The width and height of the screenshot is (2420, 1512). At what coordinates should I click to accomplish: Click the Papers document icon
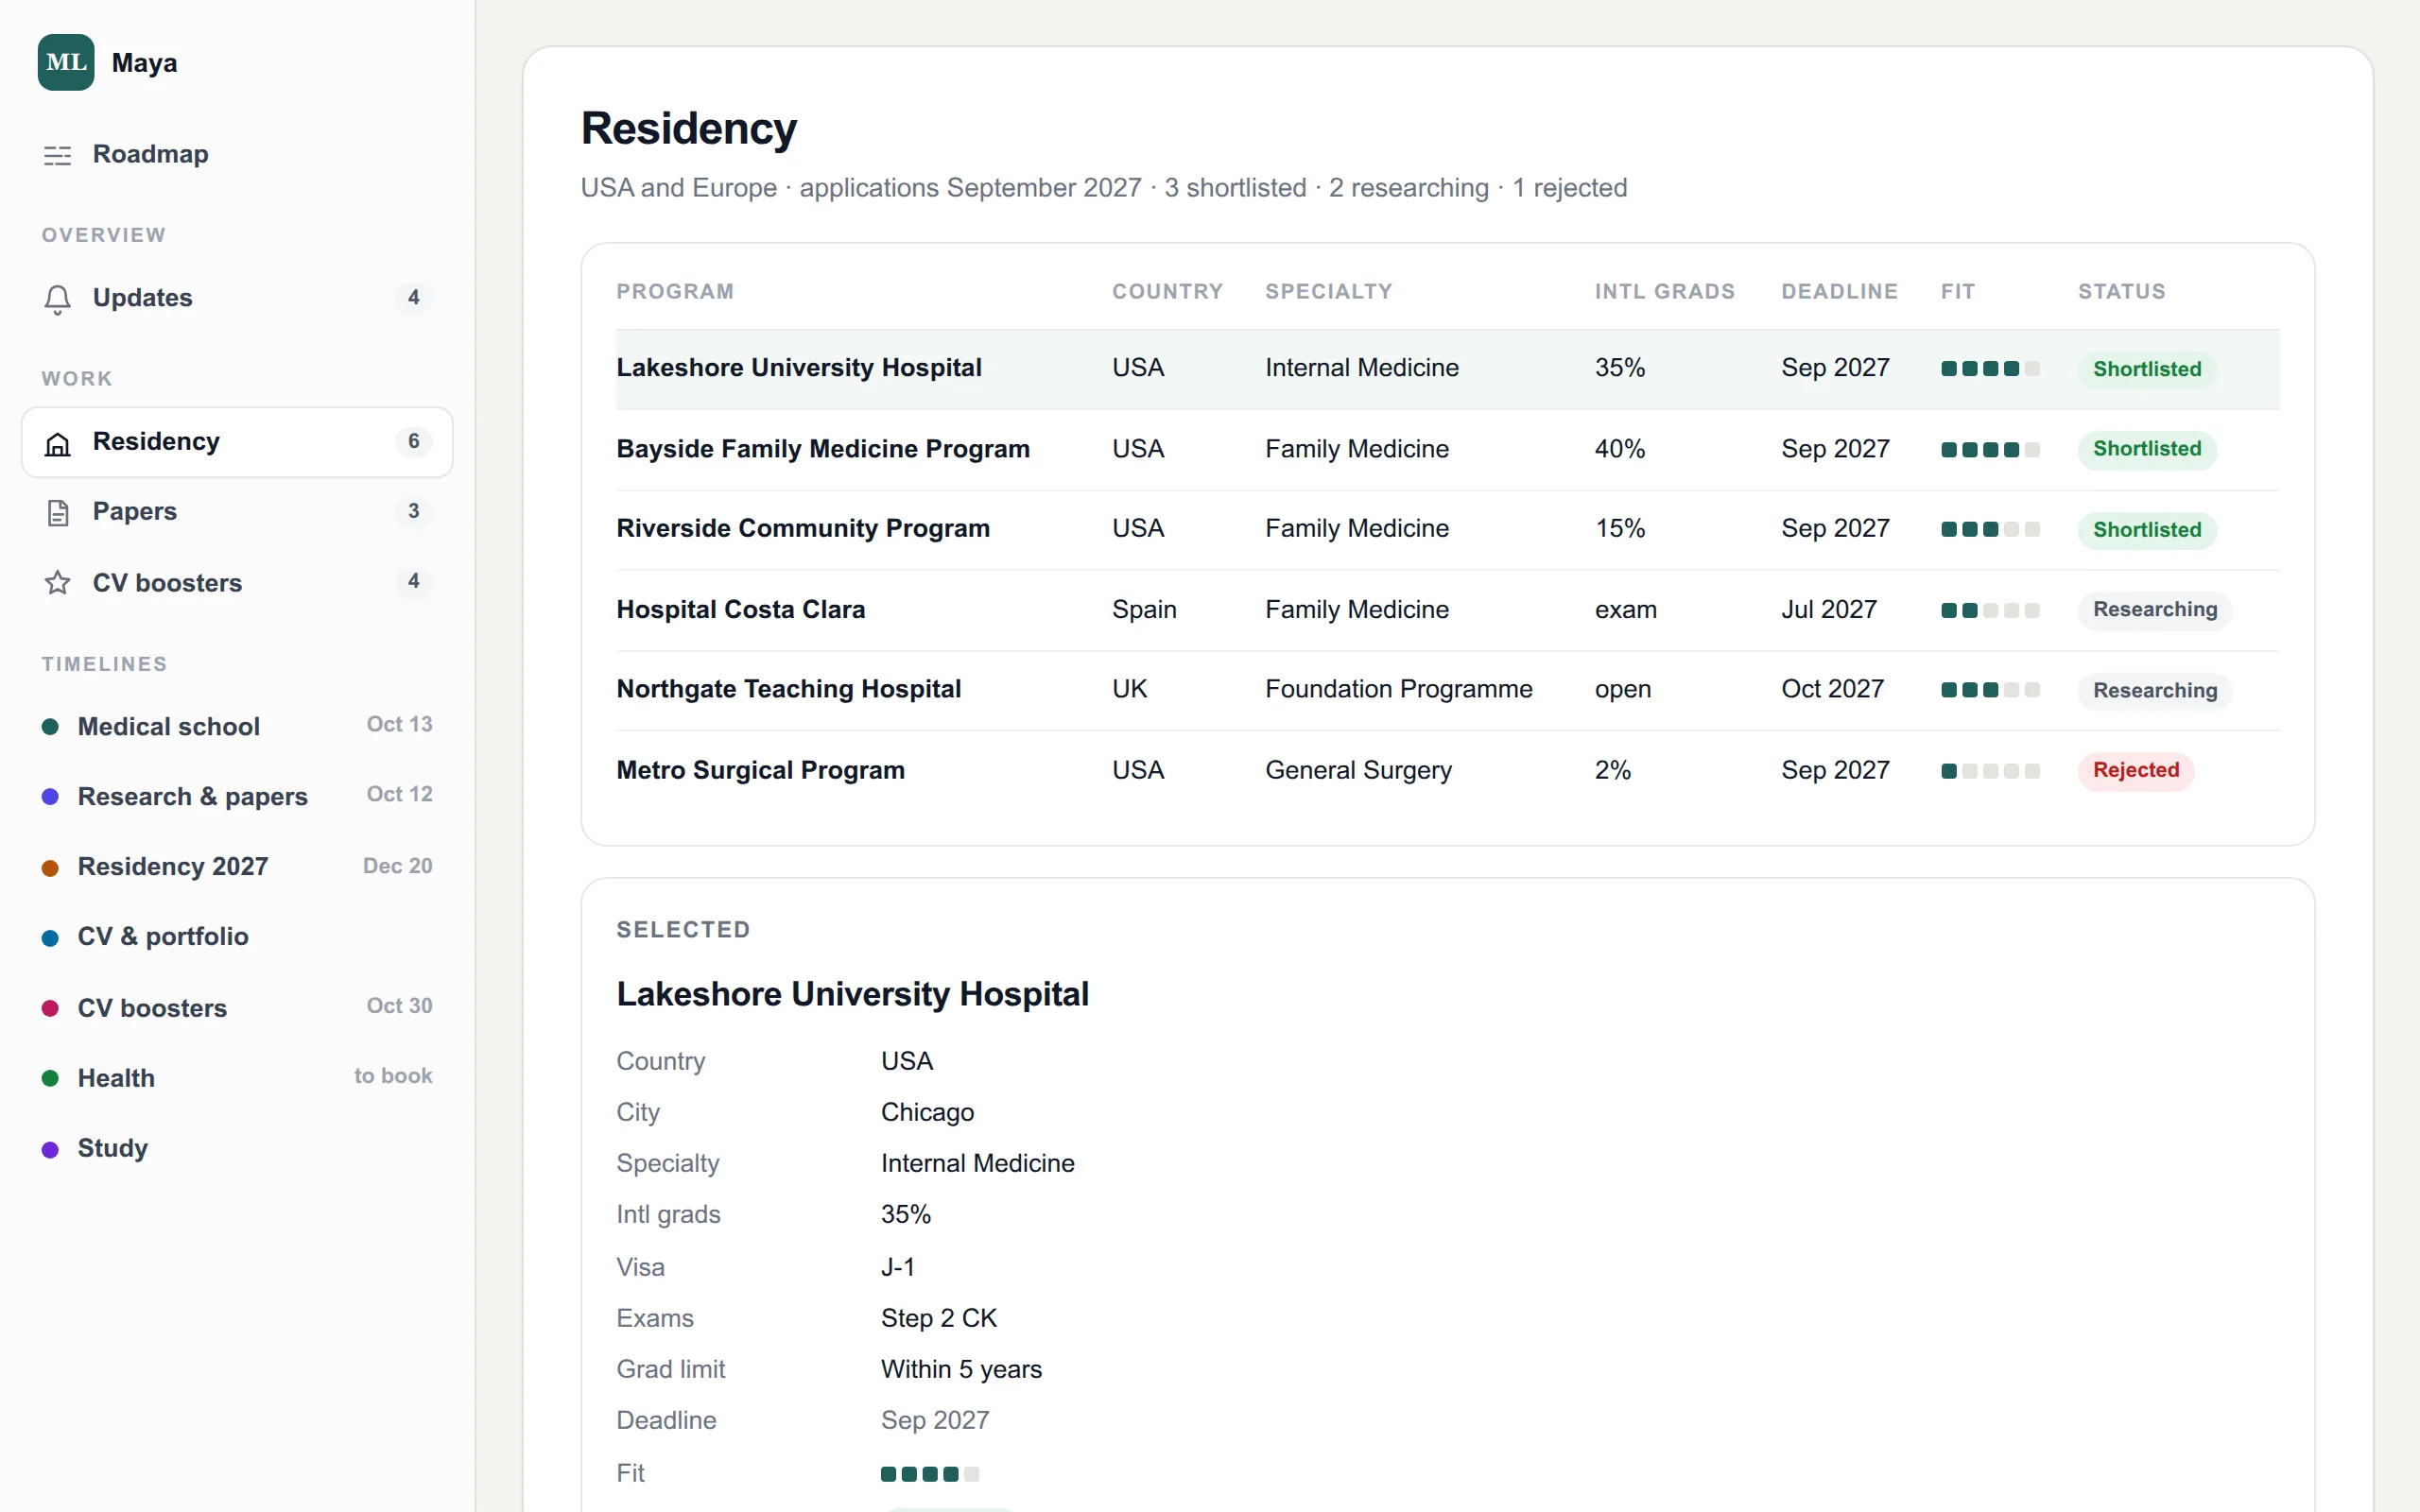[58, 512]
